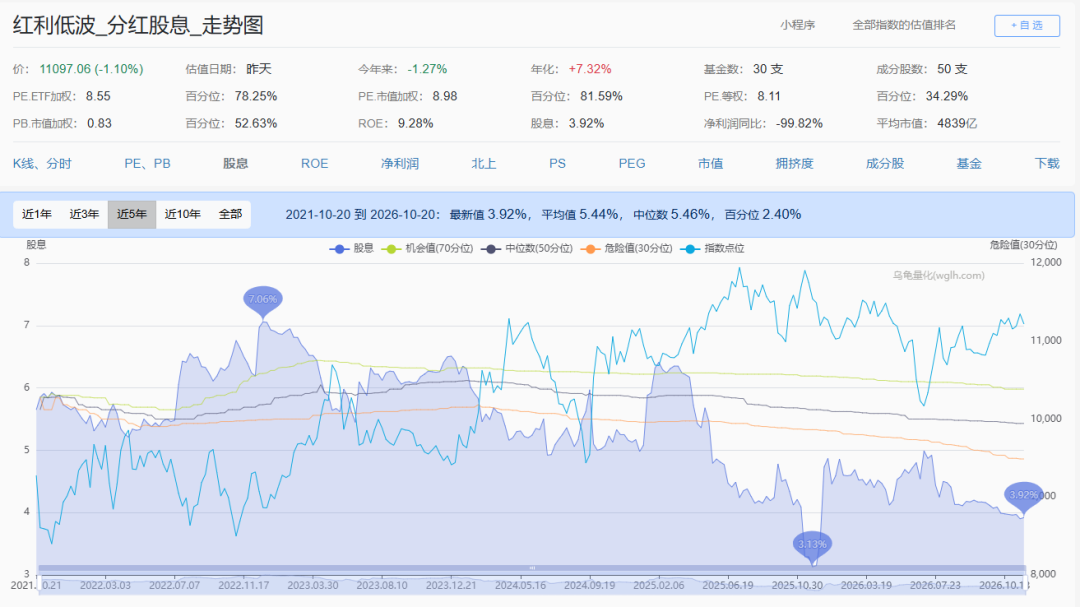Image resolution: width=1080 pixels, height=607 pixels.
Task: Click the price value 11097.06 (-1.10%)
Action: coord(92,69)
